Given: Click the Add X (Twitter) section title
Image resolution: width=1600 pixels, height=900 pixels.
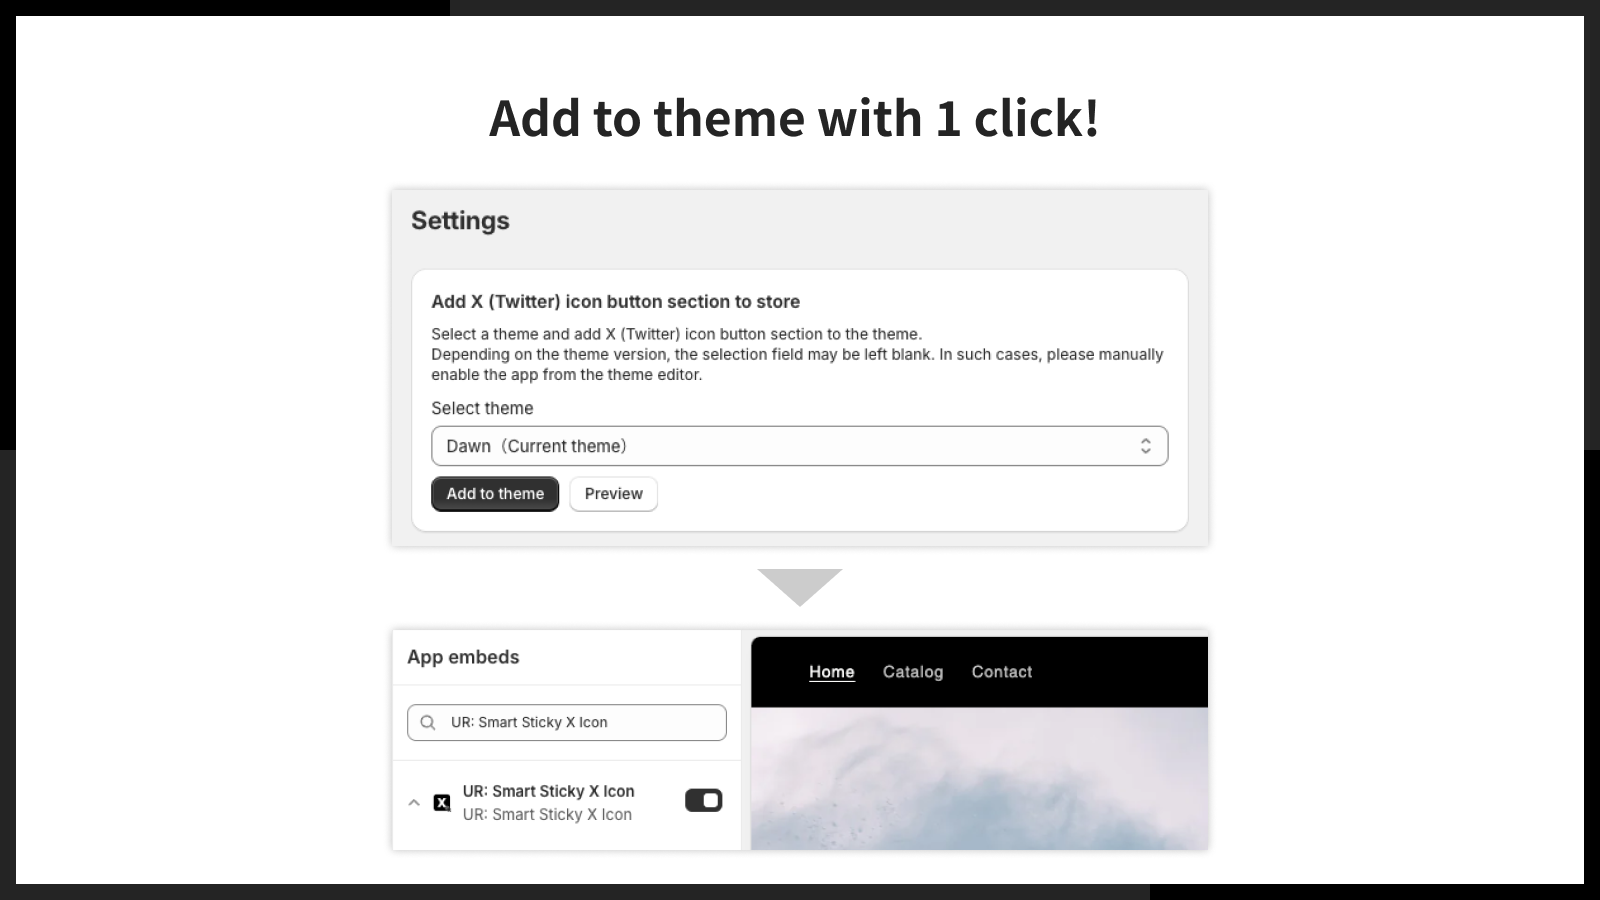Looking at the screenshot, I should 615,302.
